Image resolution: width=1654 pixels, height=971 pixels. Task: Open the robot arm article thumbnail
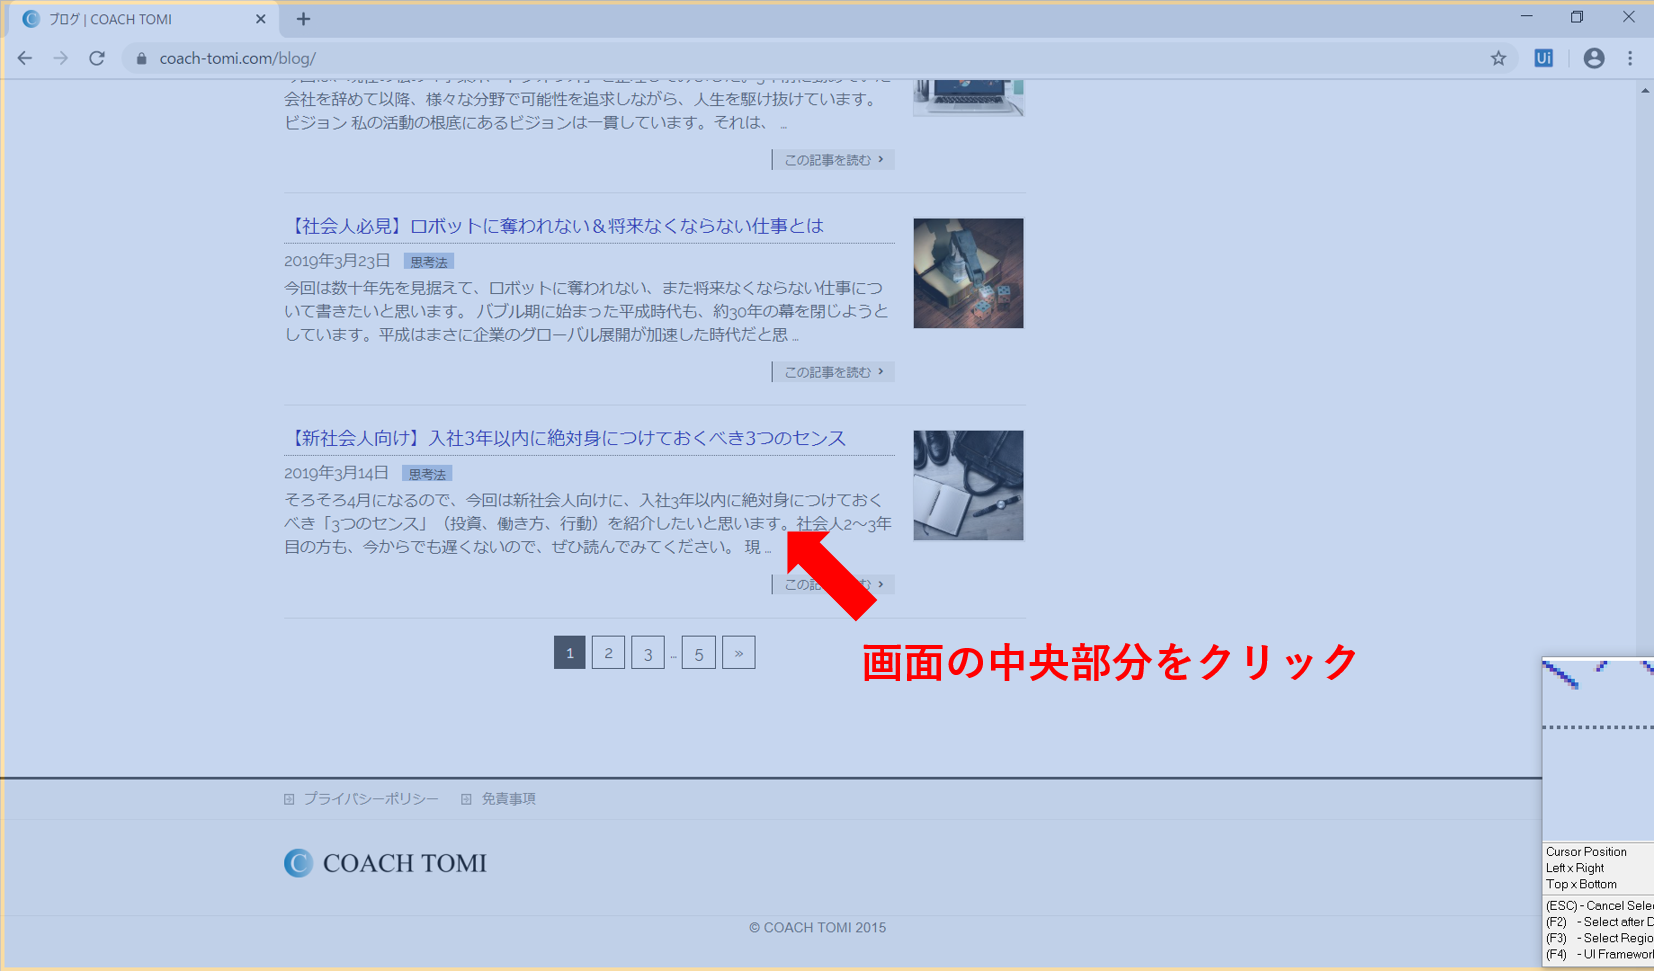point(968,273)
